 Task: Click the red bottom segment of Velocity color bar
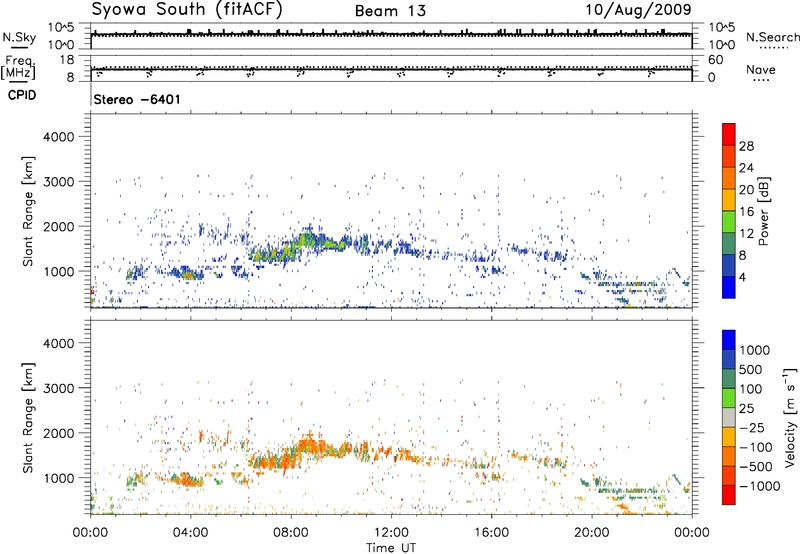click(729, 495)
